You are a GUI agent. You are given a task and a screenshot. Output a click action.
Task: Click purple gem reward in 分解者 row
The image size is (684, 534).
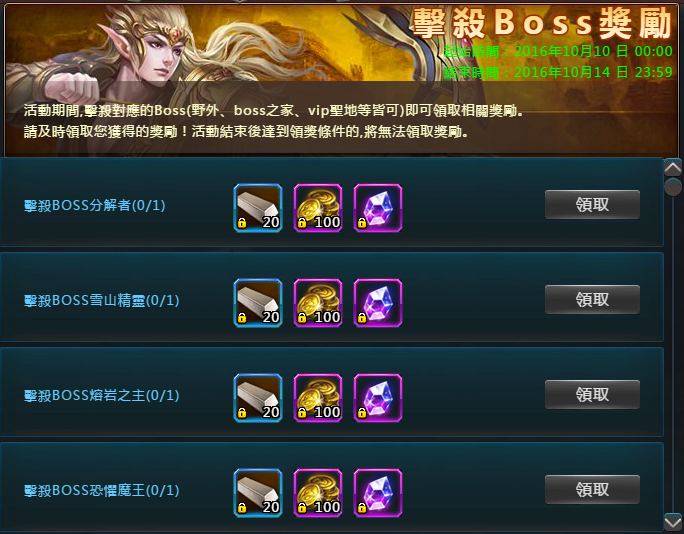378,208
